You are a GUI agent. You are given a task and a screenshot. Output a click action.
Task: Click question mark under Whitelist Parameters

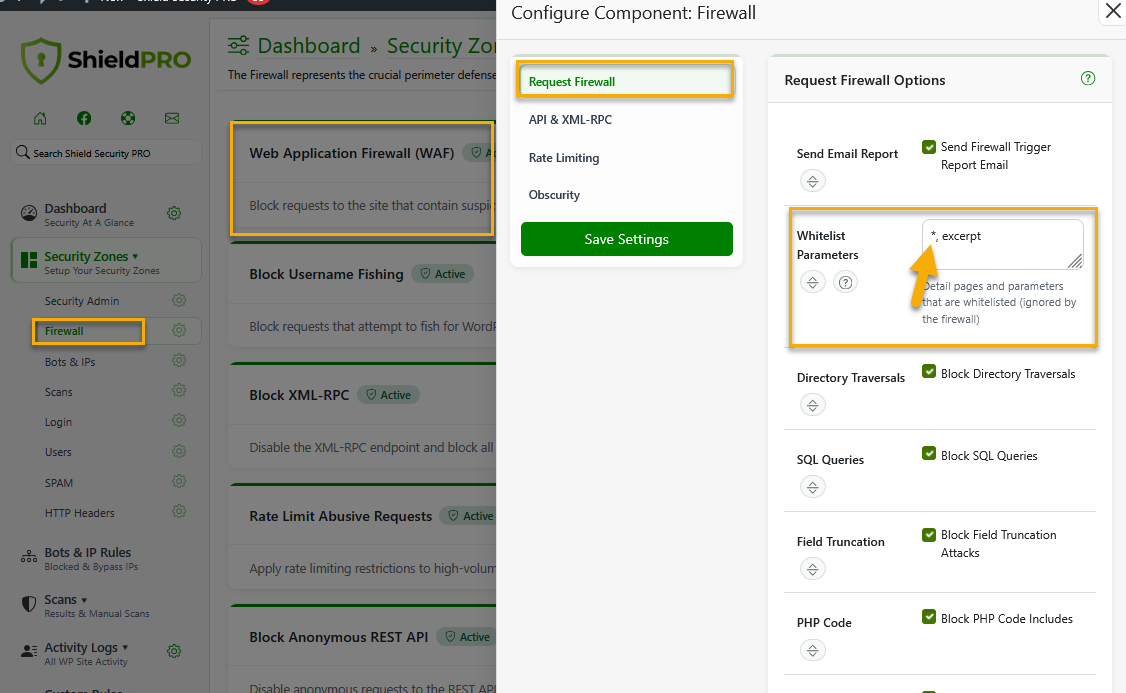[x=846, y=282]
